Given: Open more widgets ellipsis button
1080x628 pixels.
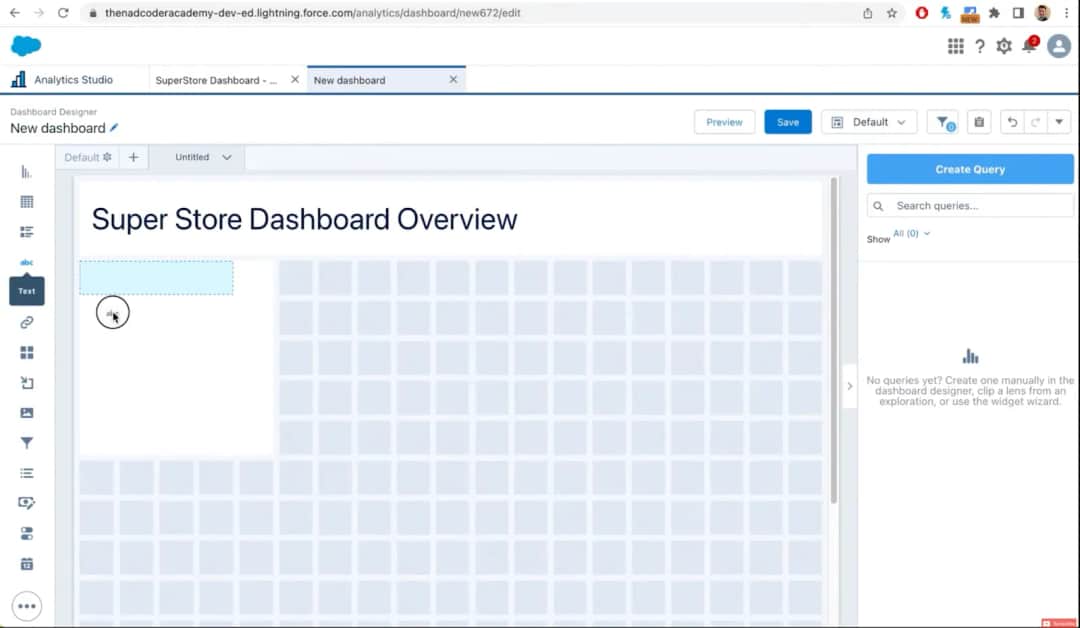Looking at the screenshot, I should [27, 606].
